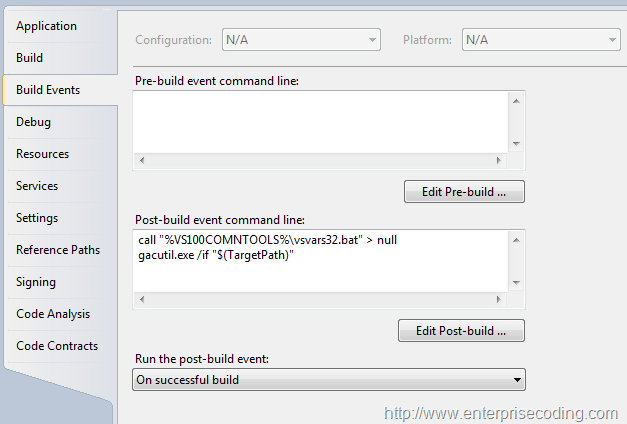Screen dimensions: 627x424
Task: Click inside the Pre-build event command box
Action: 321,122
